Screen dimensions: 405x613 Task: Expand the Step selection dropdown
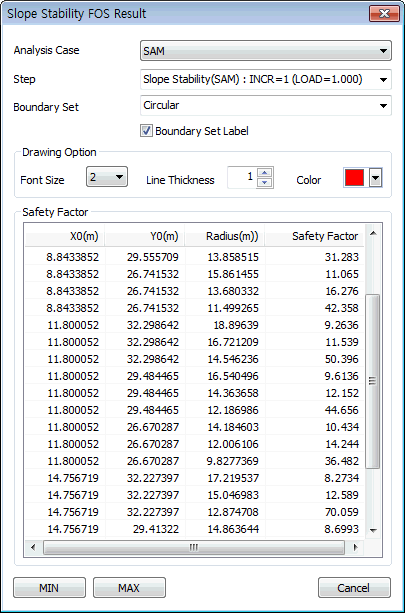[266, 80]
